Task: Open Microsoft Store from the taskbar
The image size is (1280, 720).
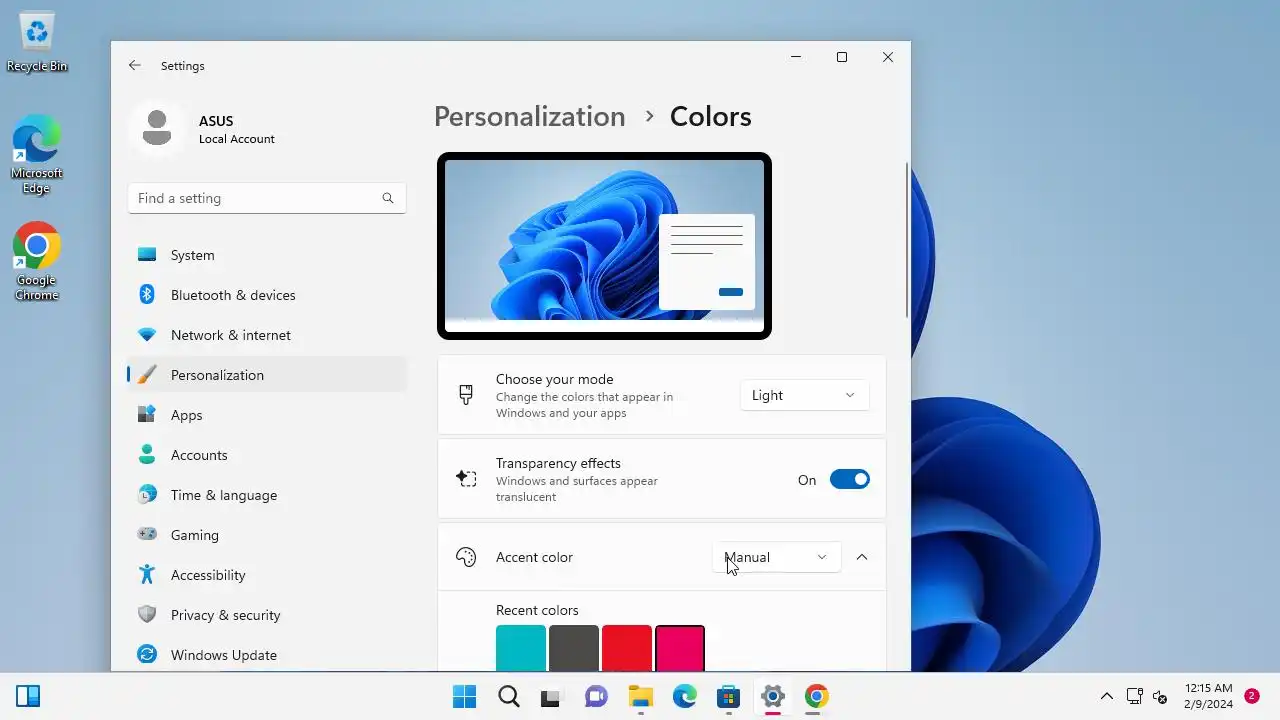Action: (x=728, y=696)
